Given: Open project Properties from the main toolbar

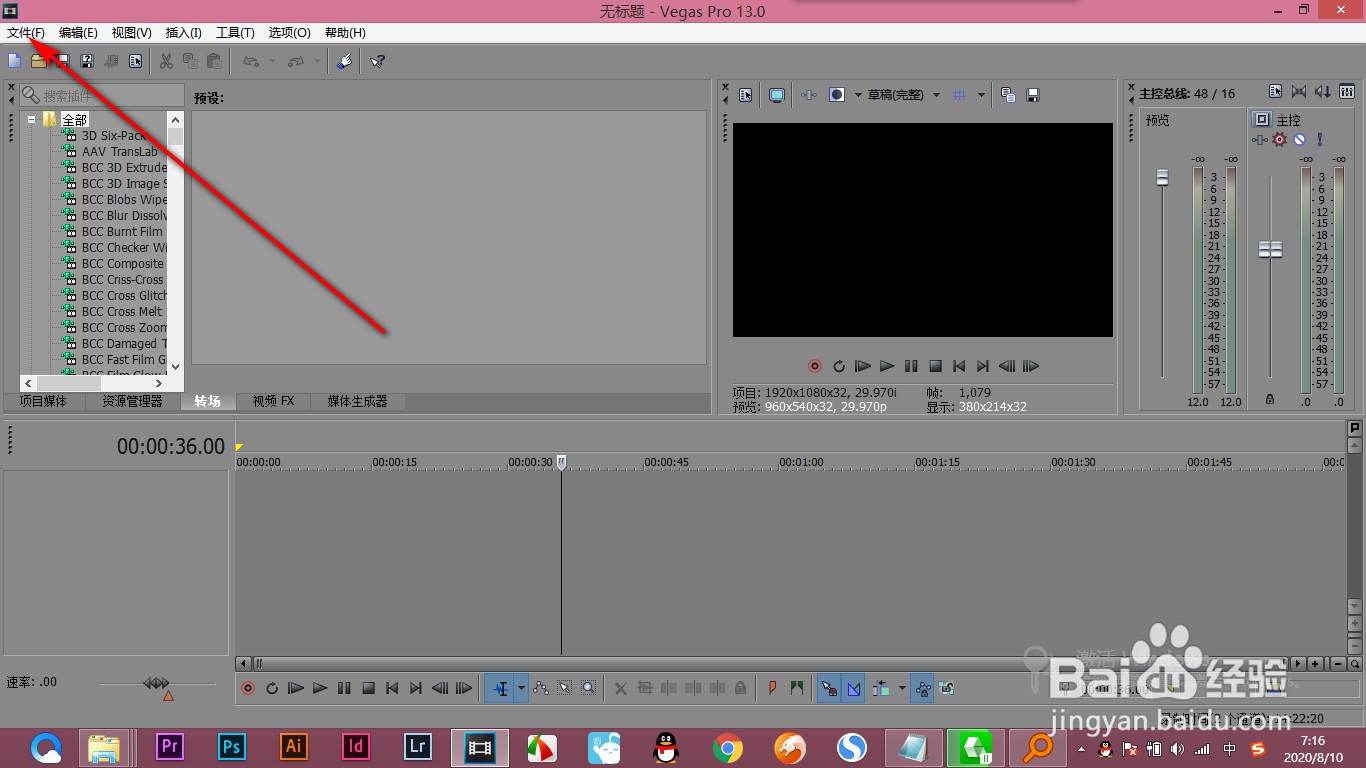Looking at the screenshot, I should tap(135, 61).
